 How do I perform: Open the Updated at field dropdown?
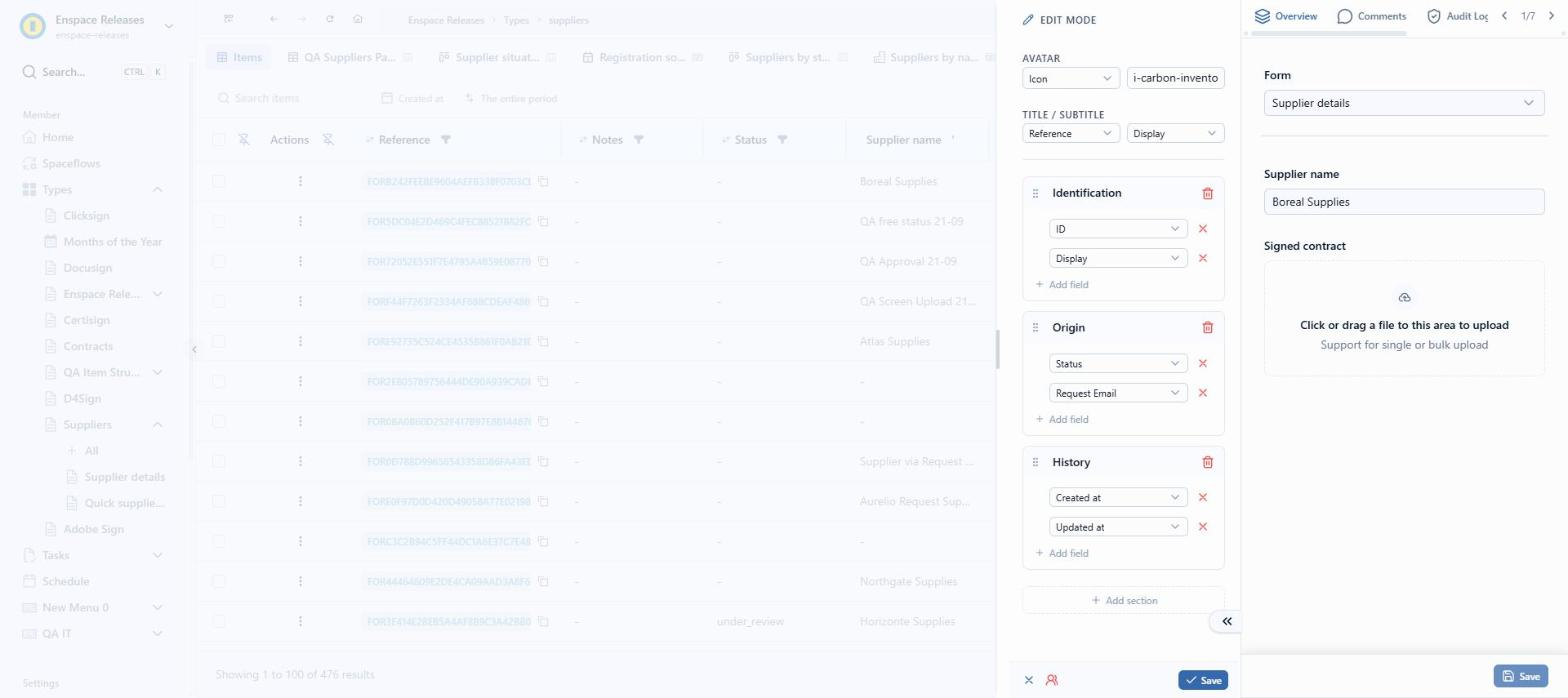point(1118,527)
